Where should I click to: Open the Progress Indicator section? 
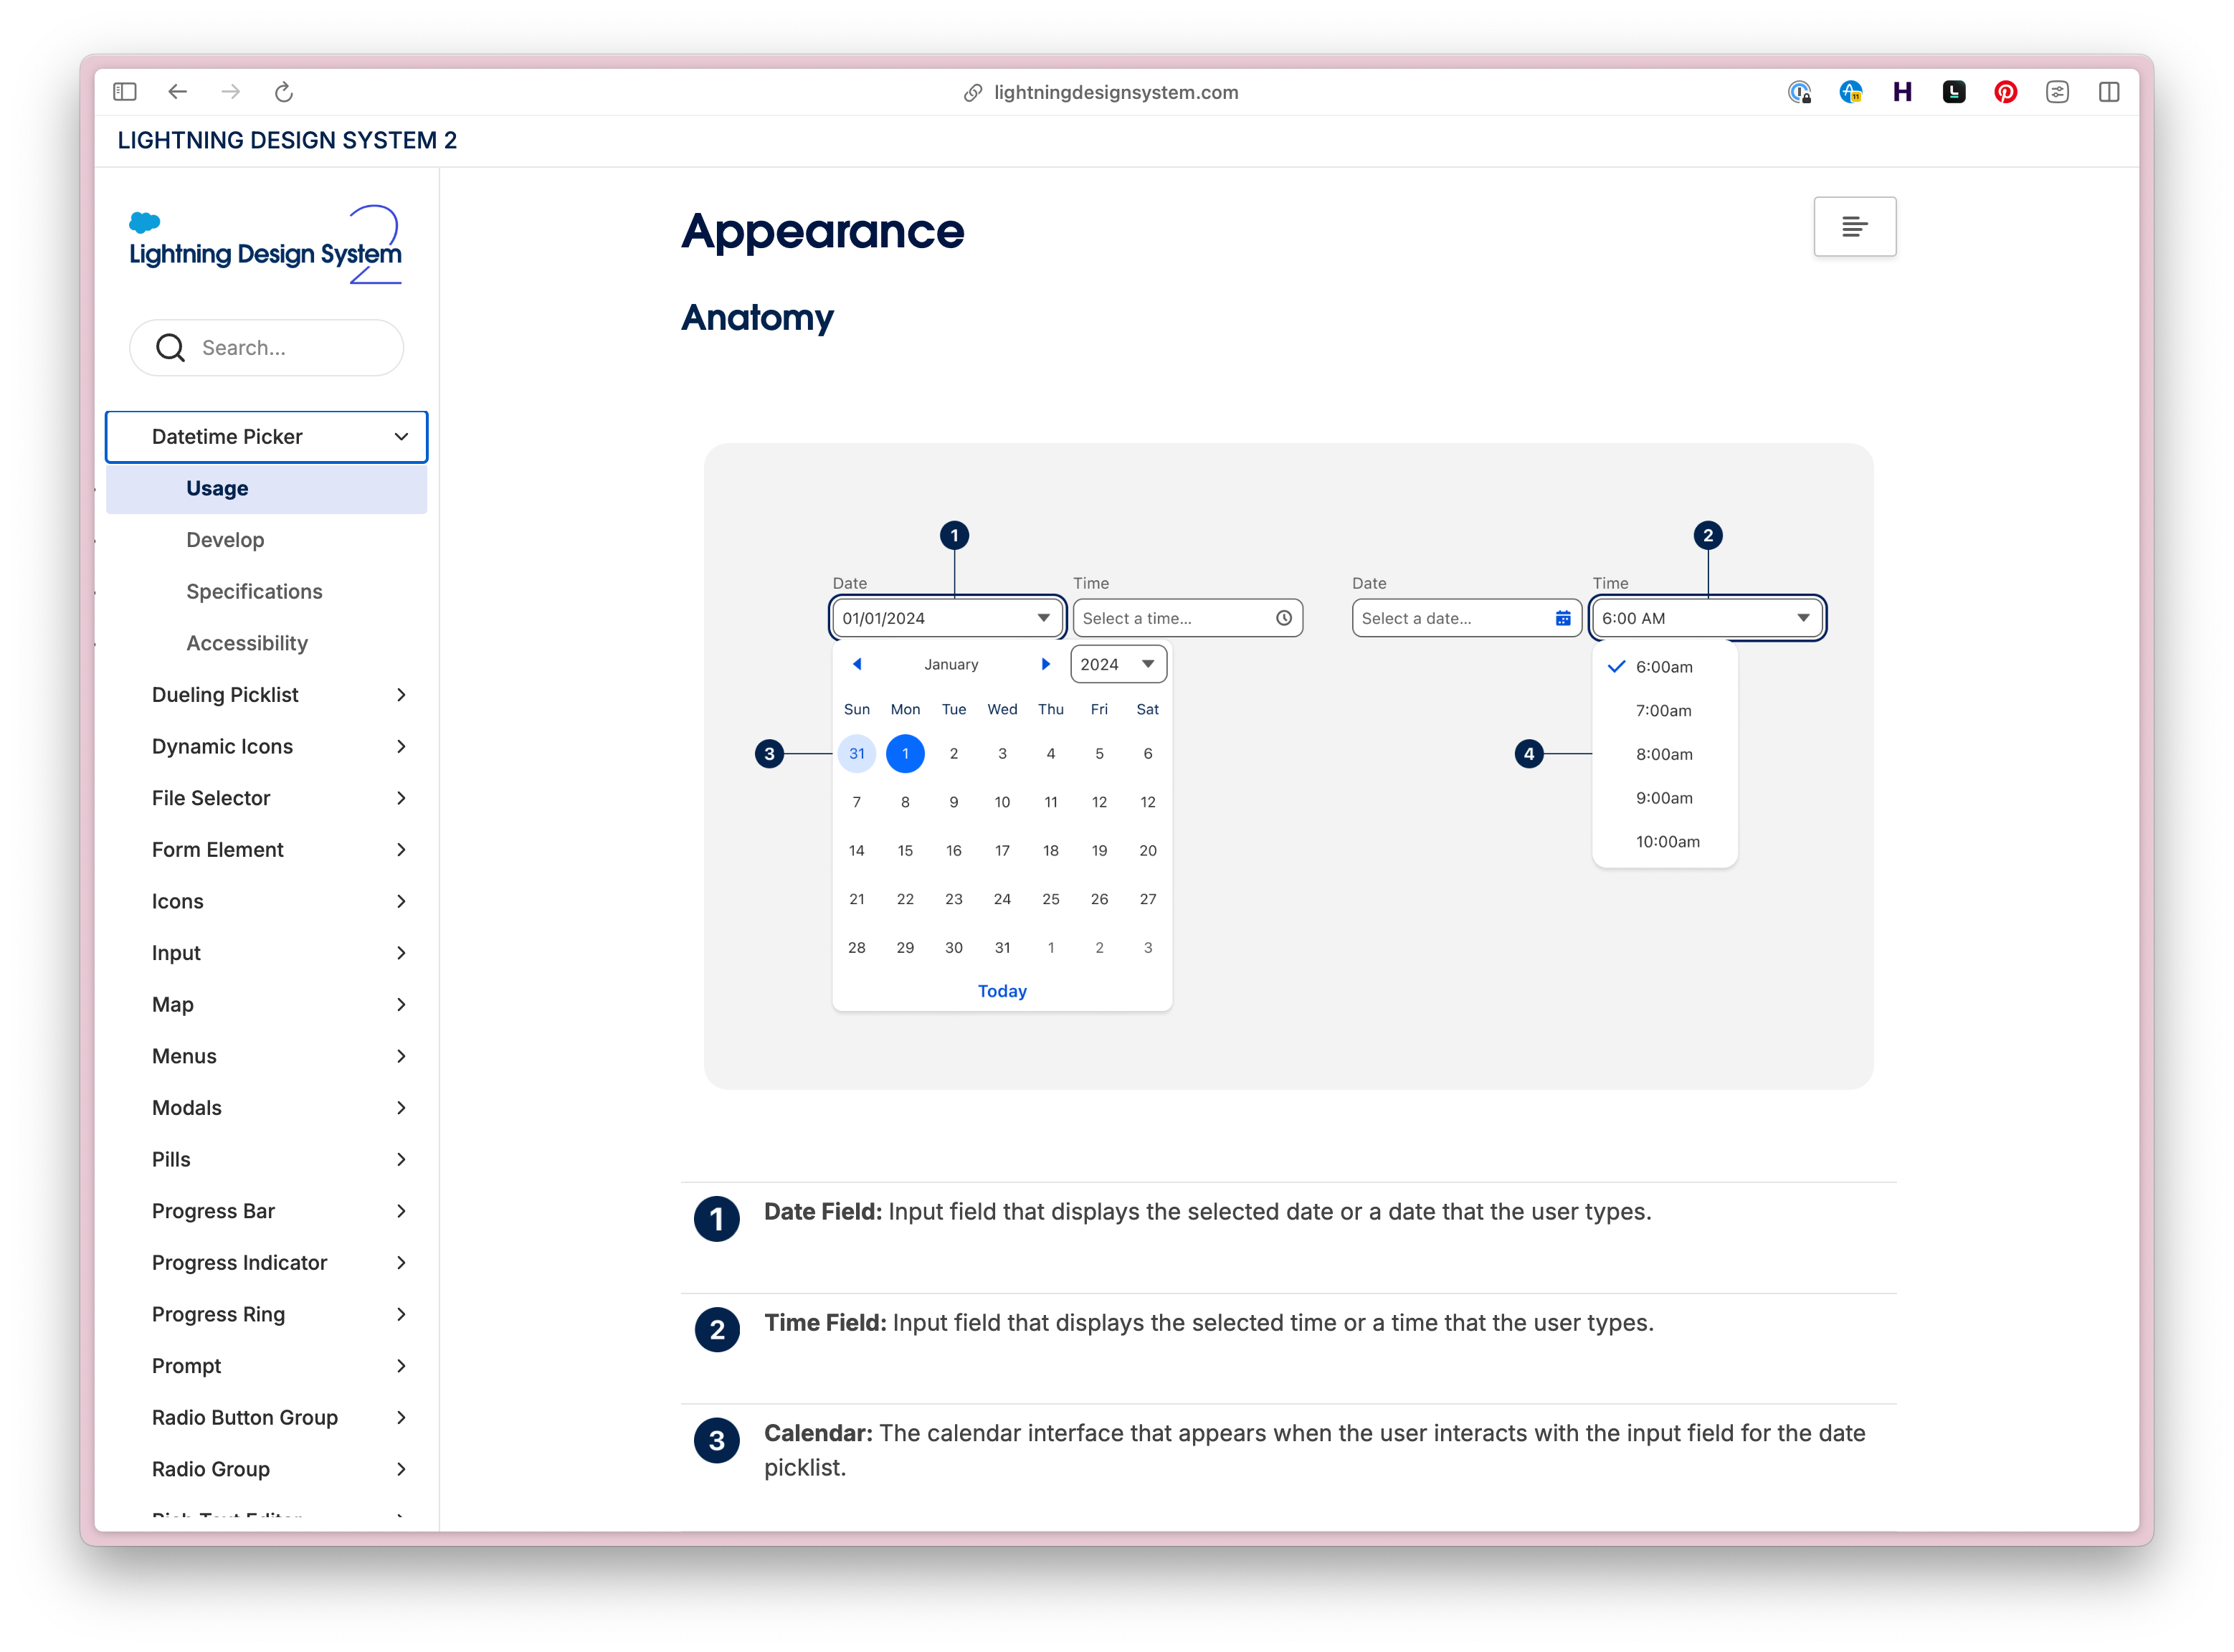[267, 1263]
